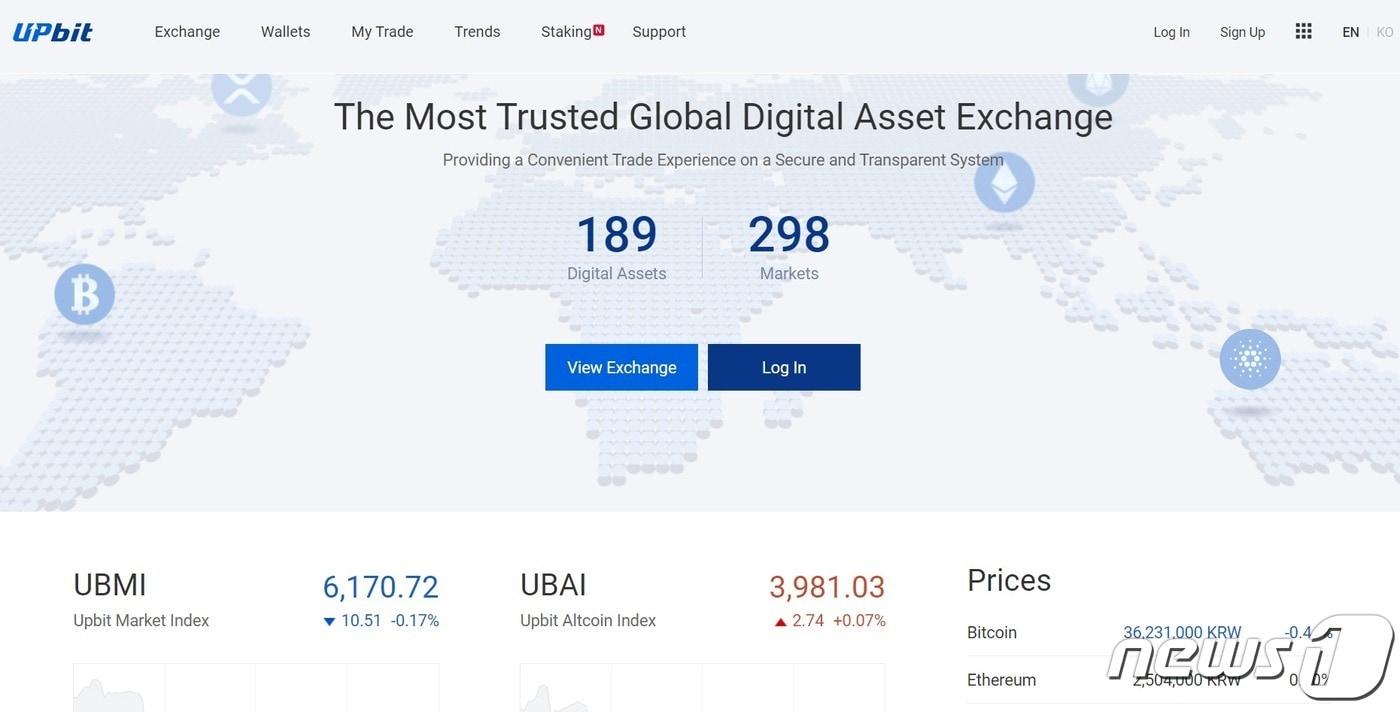Switch language to KO

[x=1385, y=32]
